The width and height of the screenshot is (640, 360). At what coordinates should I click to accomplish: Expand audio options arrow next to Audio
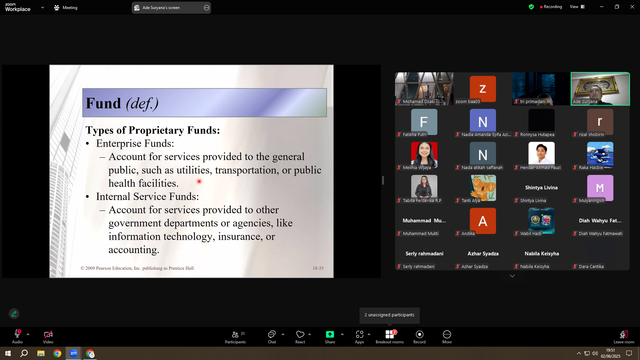click(x=28, y=334)
